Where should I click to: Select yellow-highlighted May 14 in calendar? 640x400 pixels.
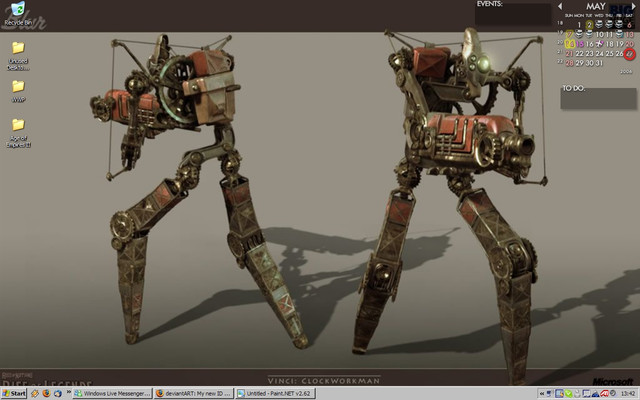[570, 44]
